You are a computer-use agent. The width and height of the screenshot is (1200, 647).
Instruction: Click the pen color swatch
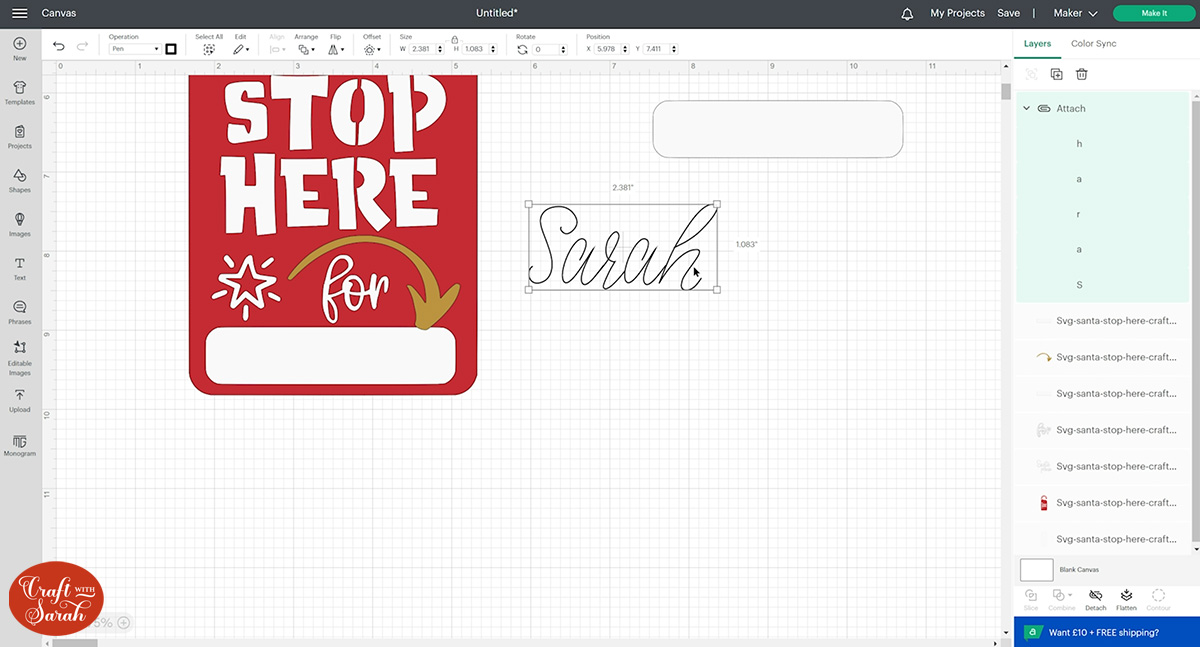click(171, 49)
